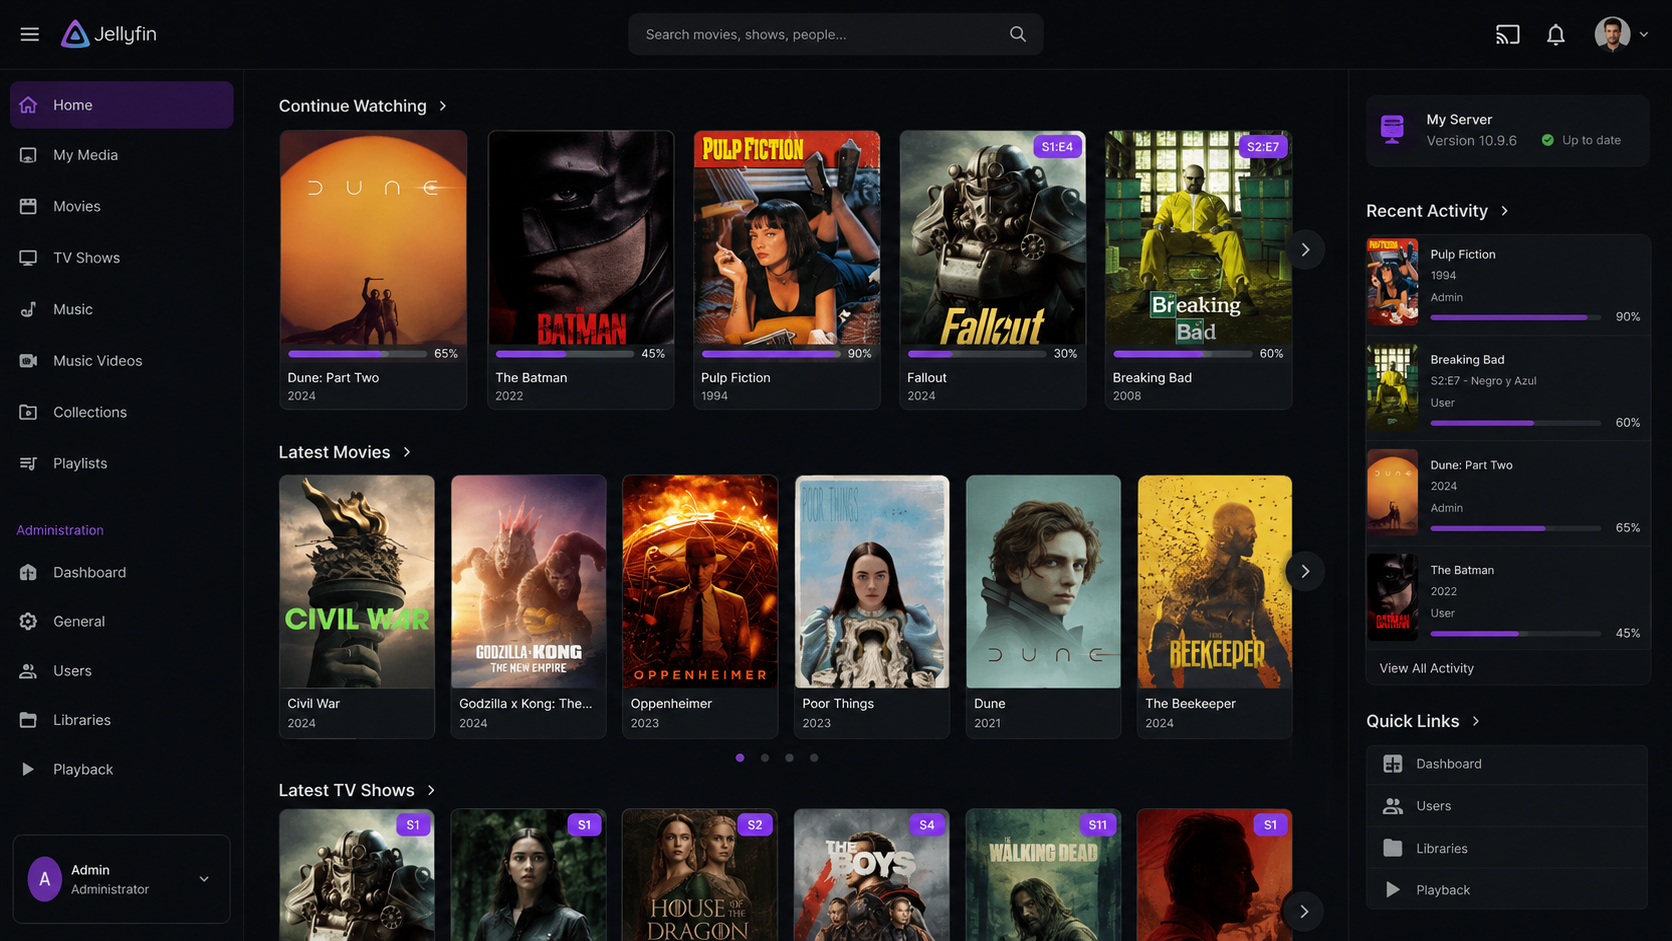The height and width of the screenshot is (941, 1672).
Task: Show next Continue Watching items
Action: coord(1305,250)
